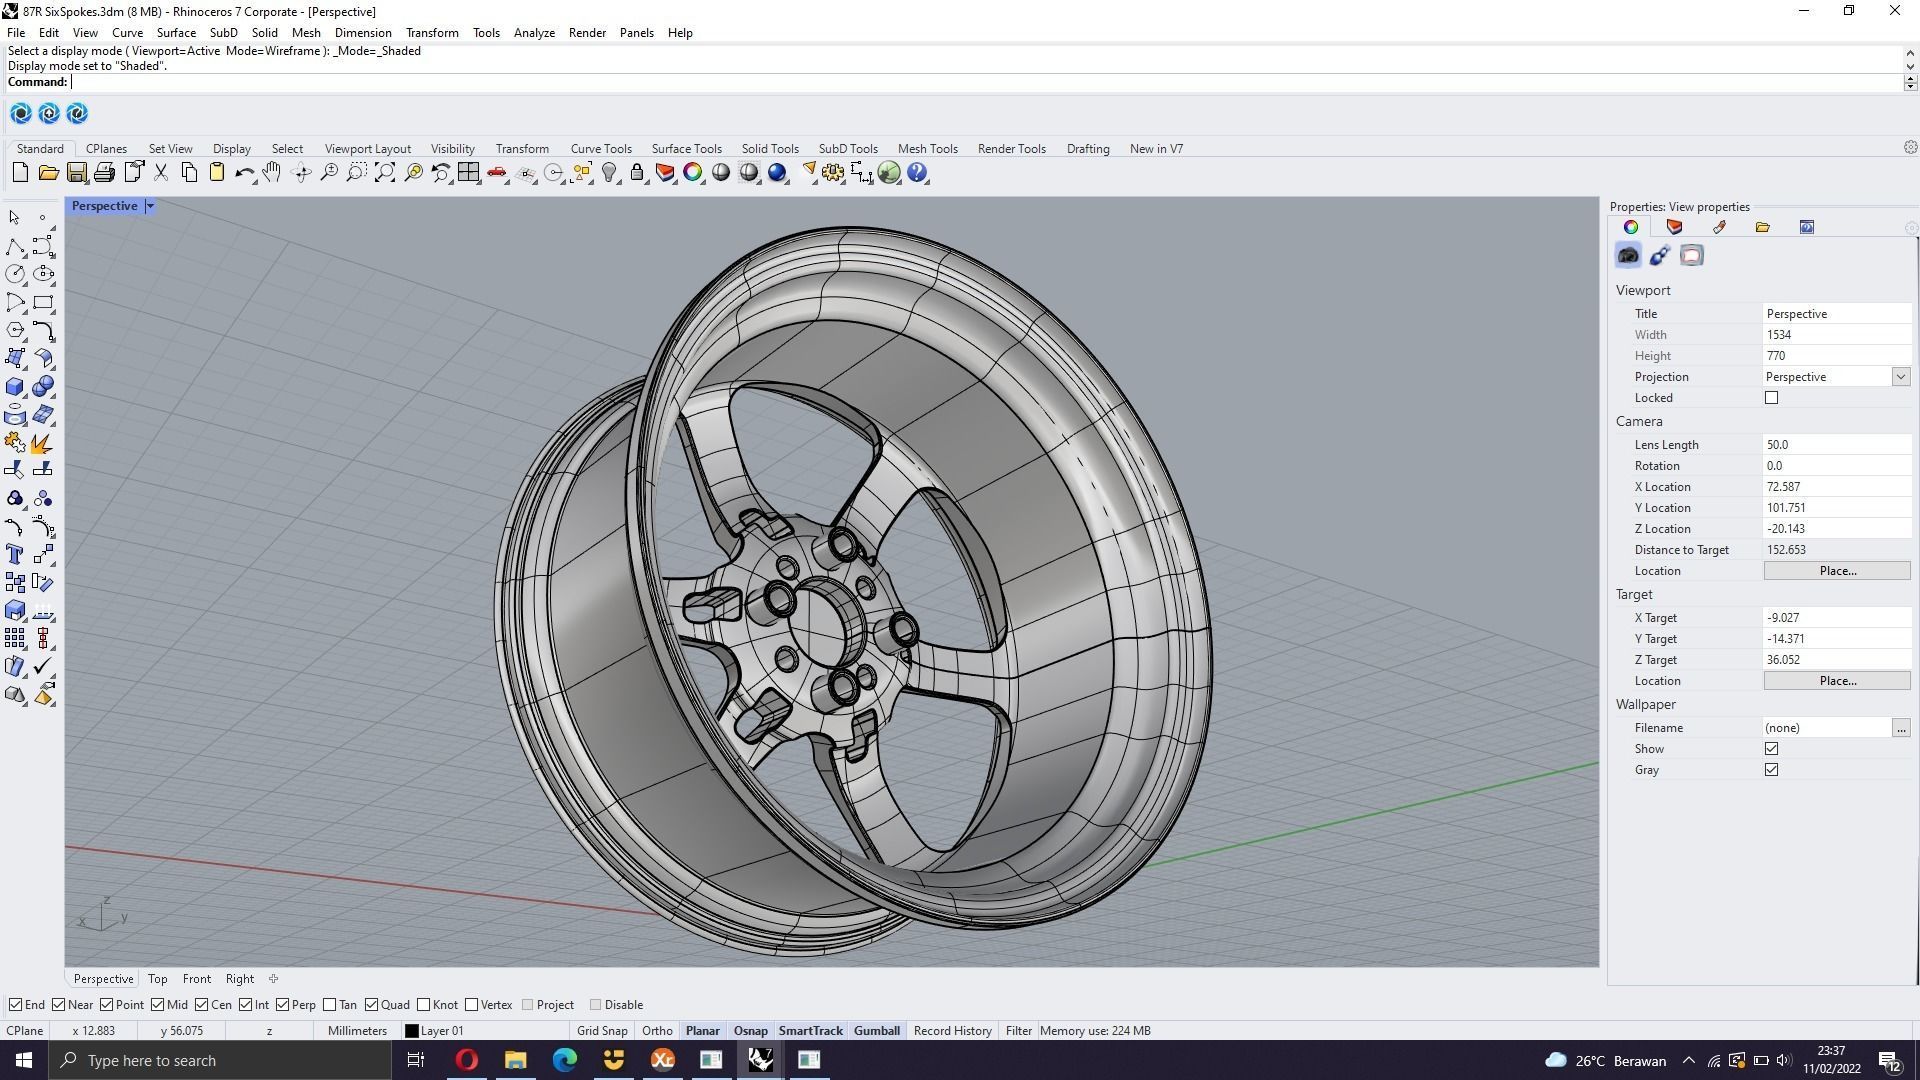Click the black Layer 01 color swatch
1920x1080 pixels.
click(x=411, y=1031)
